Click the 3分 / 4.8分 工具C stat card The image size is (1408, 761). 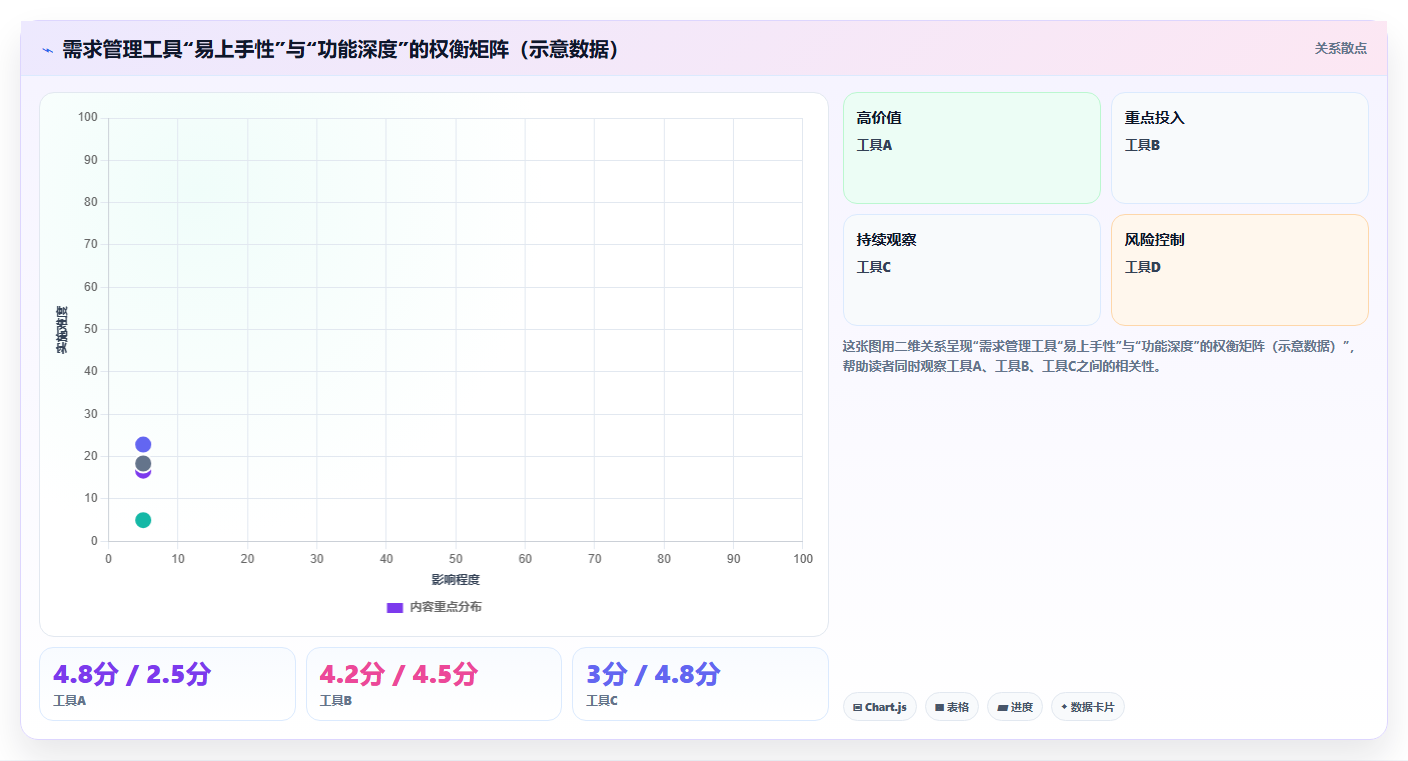(x=700, y=684)
